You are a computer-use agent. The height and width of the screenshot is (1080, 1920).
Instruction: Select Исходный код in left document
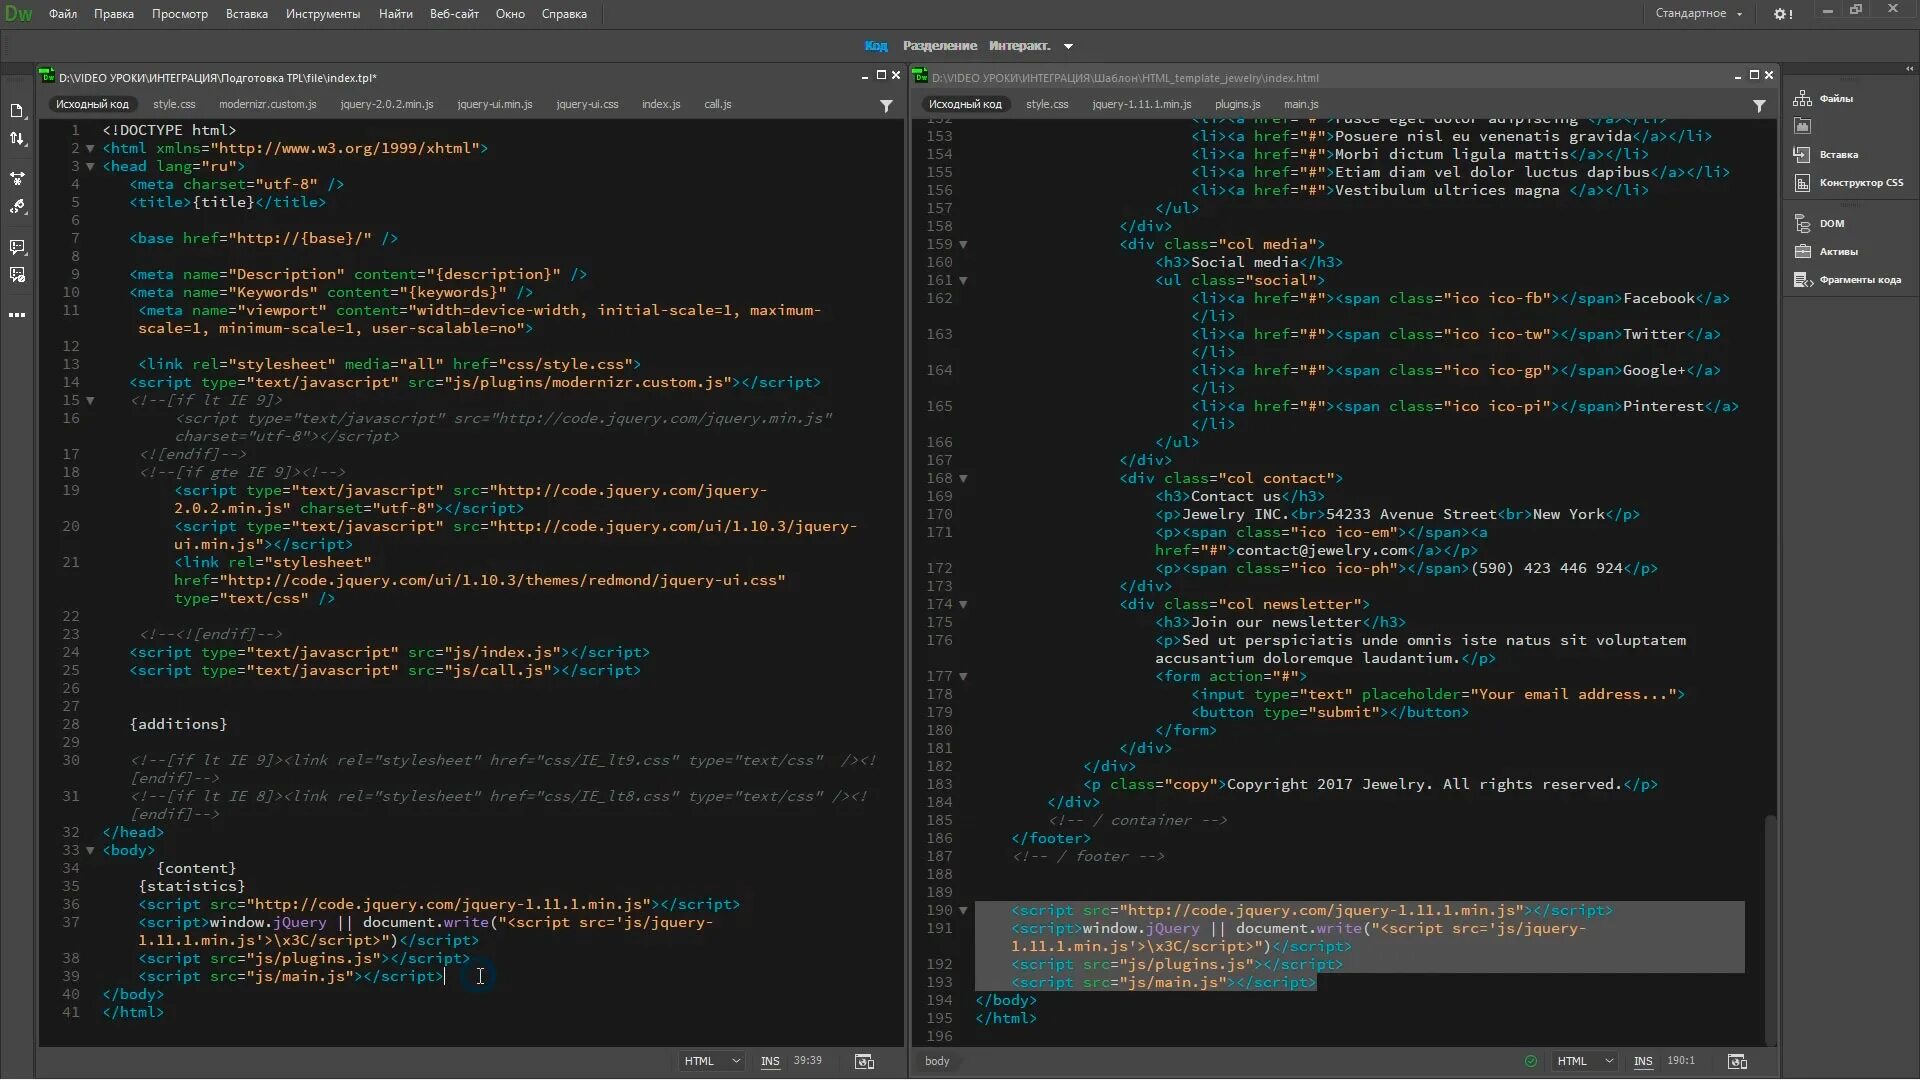point(92,104)
